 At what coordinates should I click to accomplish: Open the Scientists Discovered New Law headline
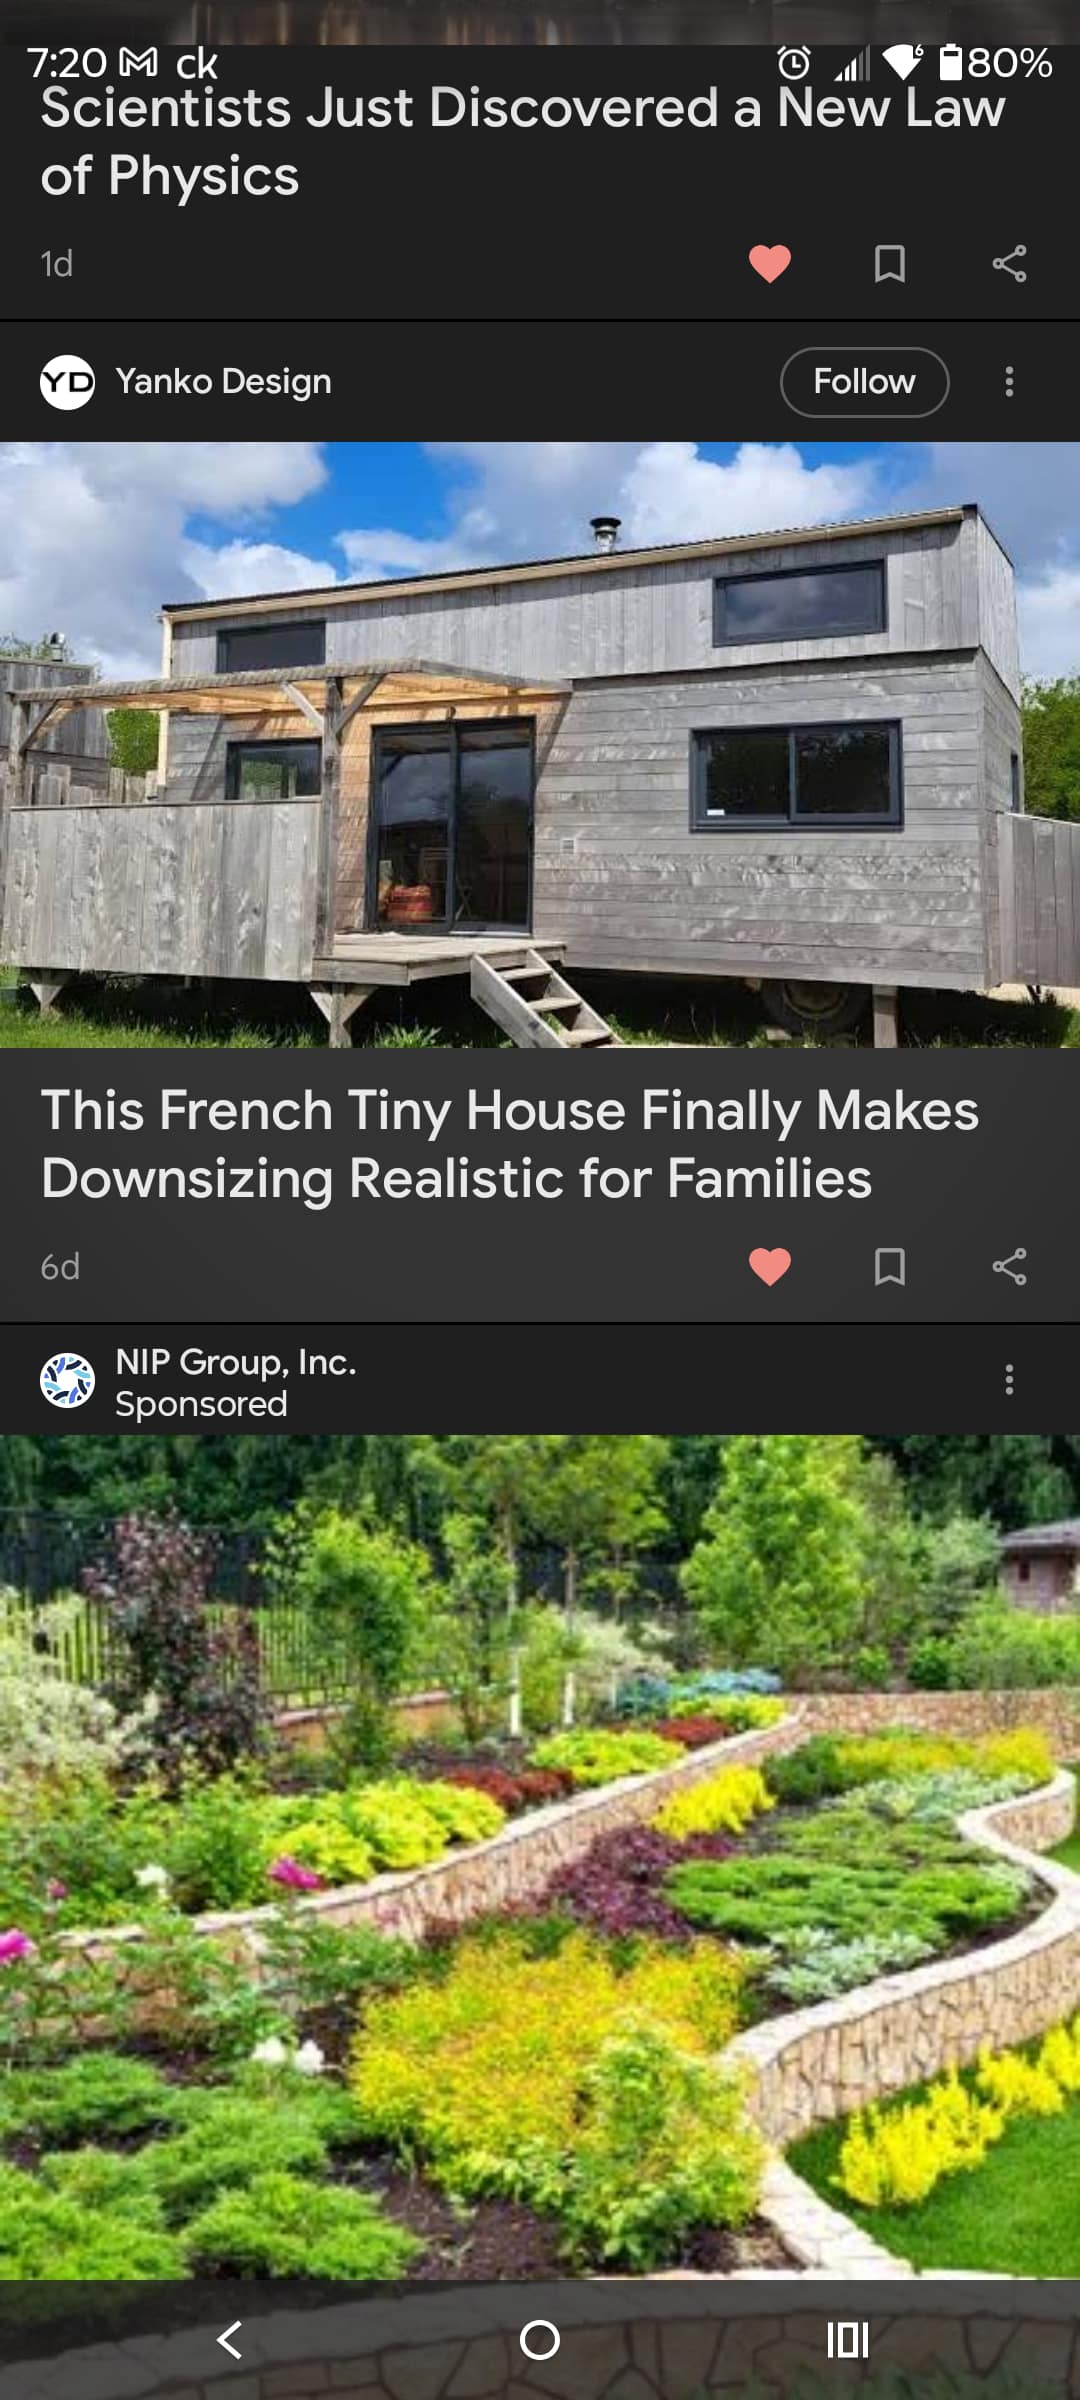click(x=522, y=142)
